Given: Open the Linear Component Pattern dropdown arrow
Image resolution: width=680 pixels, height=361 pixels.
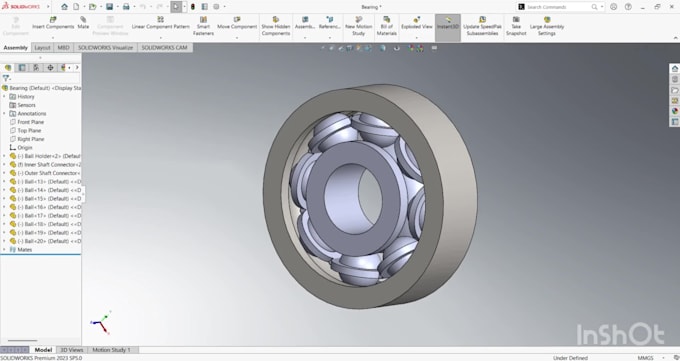Looking at the screenshot, I should pos(160,38).
